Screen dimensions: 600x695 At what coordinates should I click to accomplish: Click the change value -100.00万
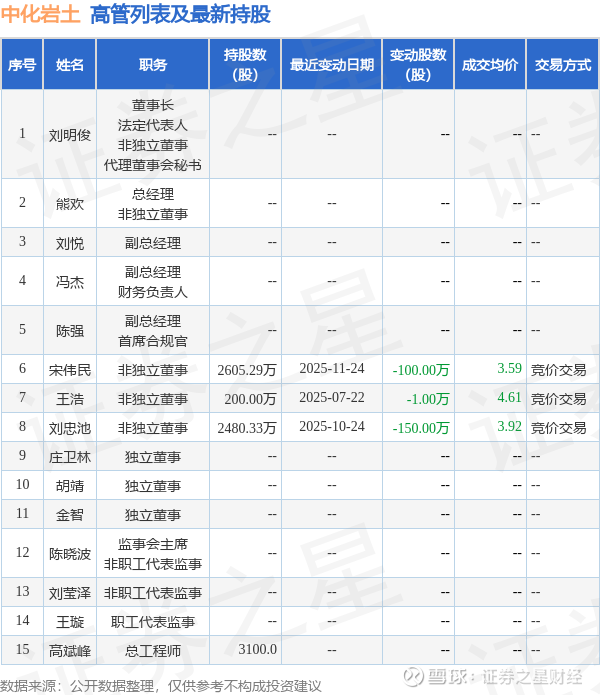pos(421,370)
